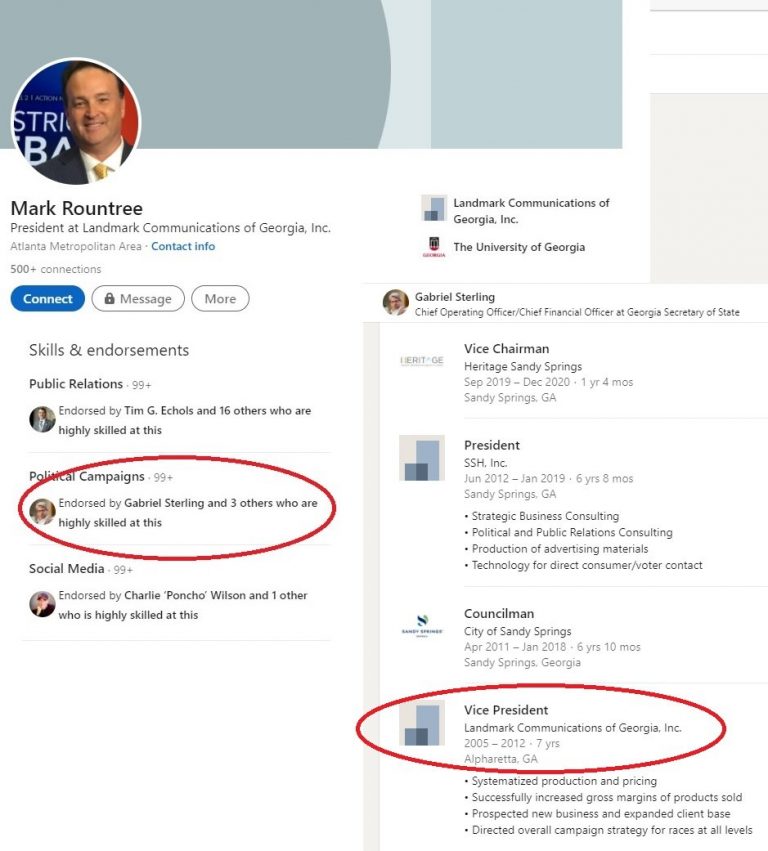Open the Social Media skill
768x851 pixels.
click(x=67, y=569)
